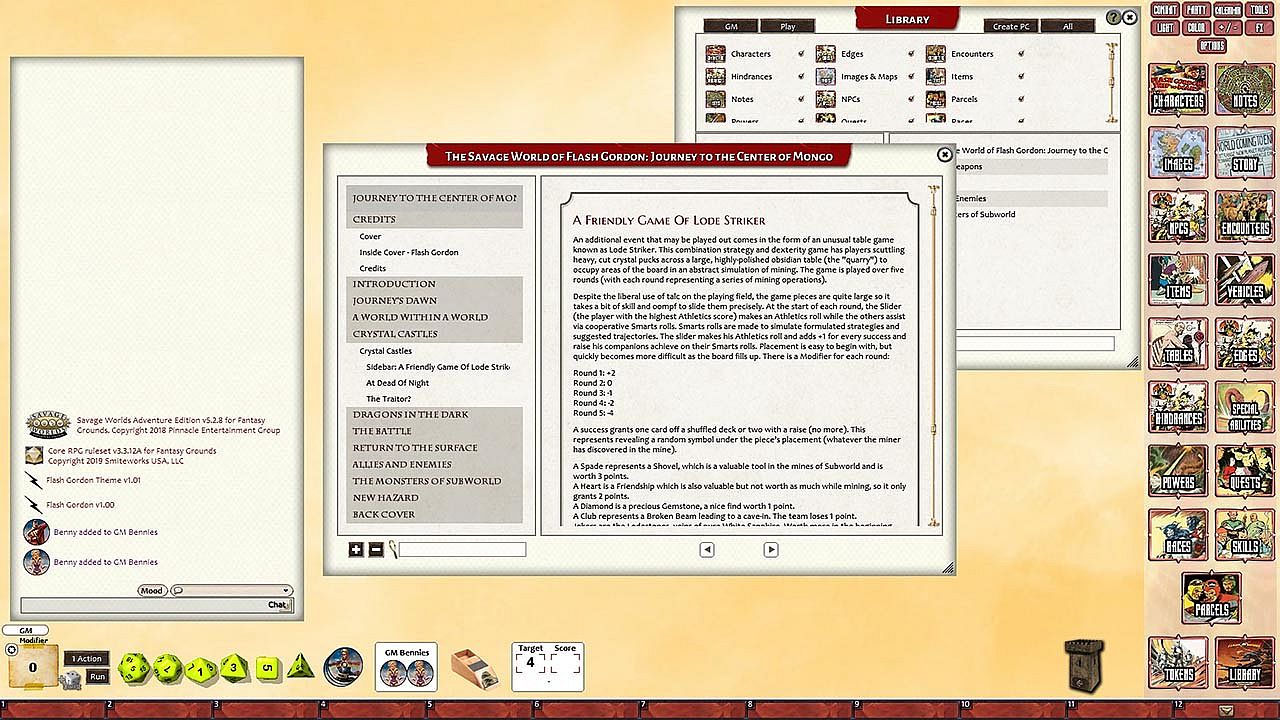Click the Create PC button
This screenshot has width=1280, height=720.
tap(1011, 26)
